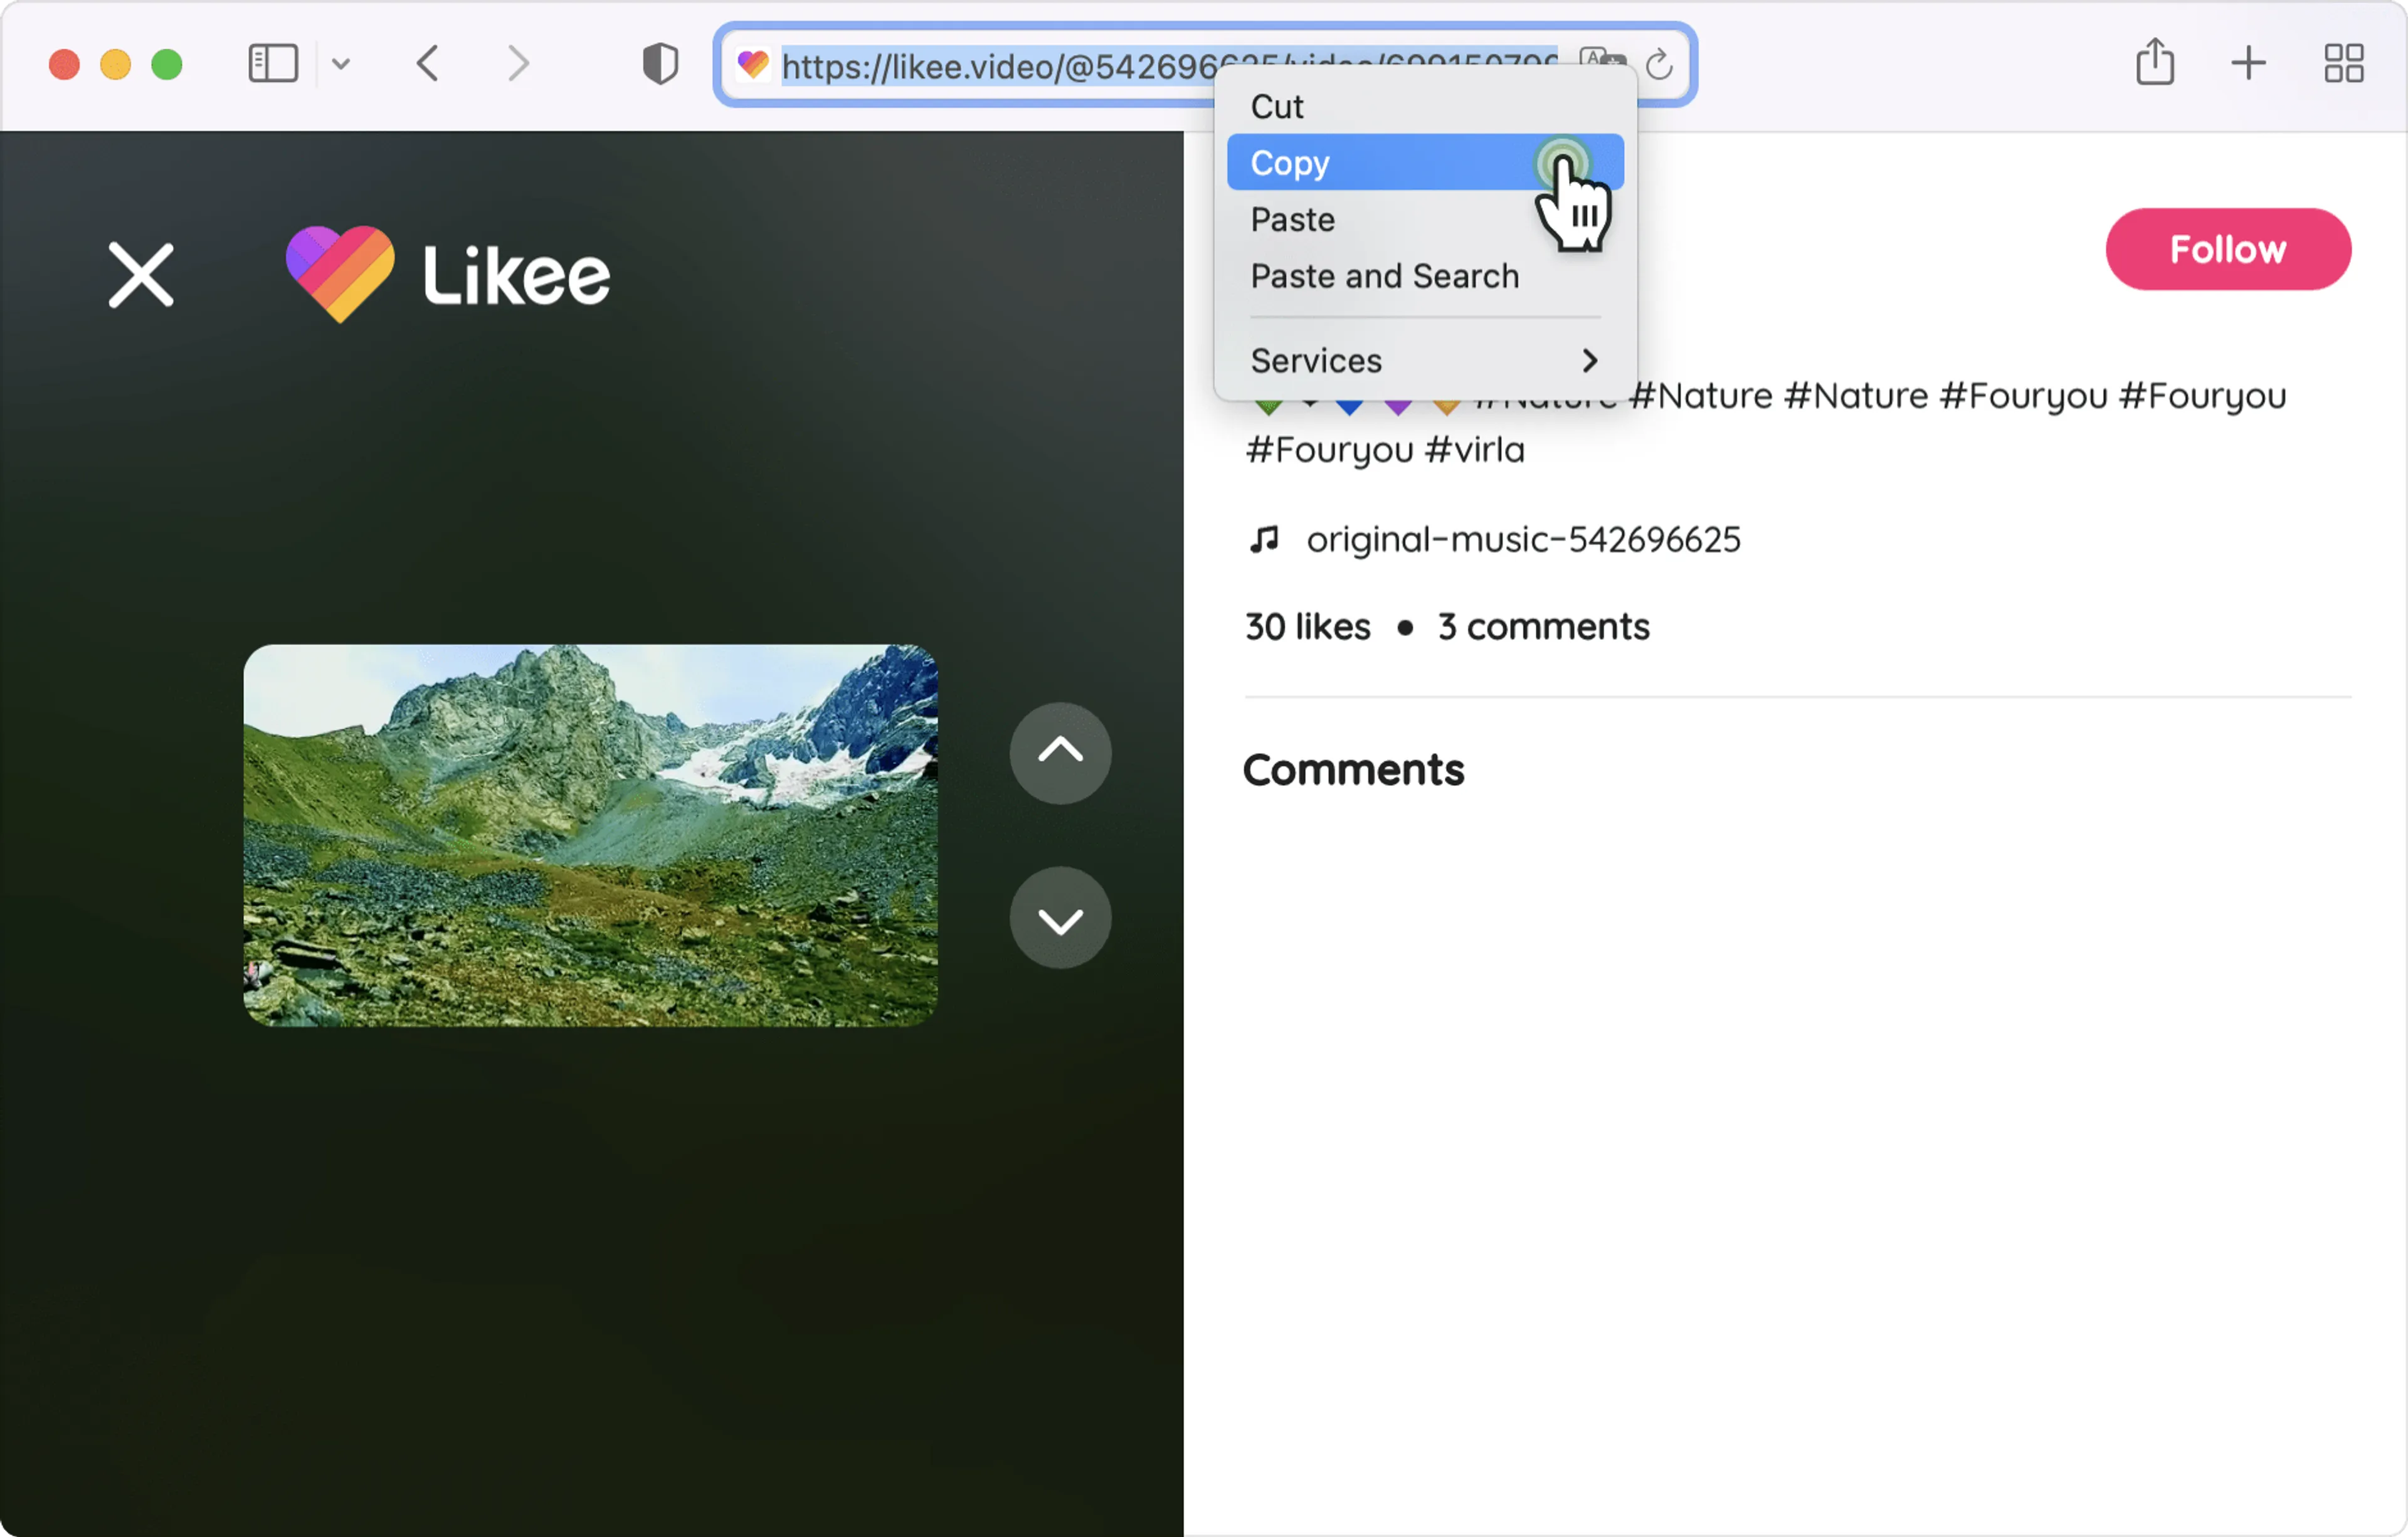Click the Likee logo
The height and width of the screenshot is (1537, 2408).
pyautogui.click(x=448, y=274)
